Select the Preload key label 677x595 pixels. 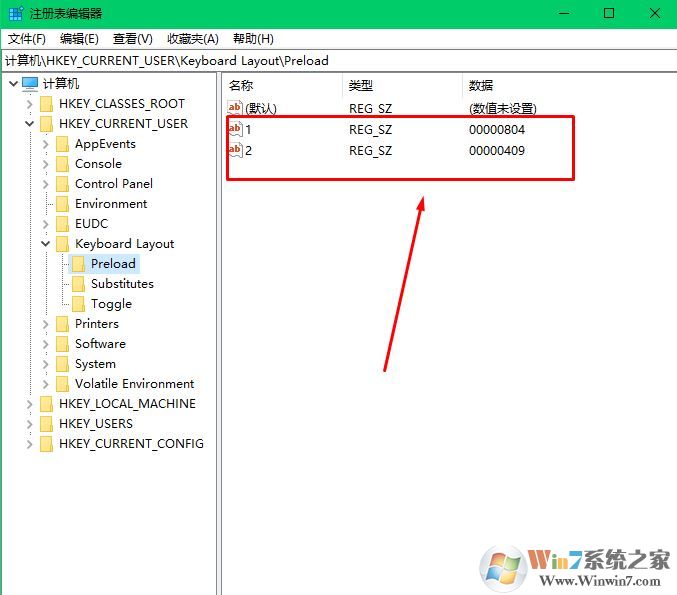pyautogui.click(x=113, y=264)
